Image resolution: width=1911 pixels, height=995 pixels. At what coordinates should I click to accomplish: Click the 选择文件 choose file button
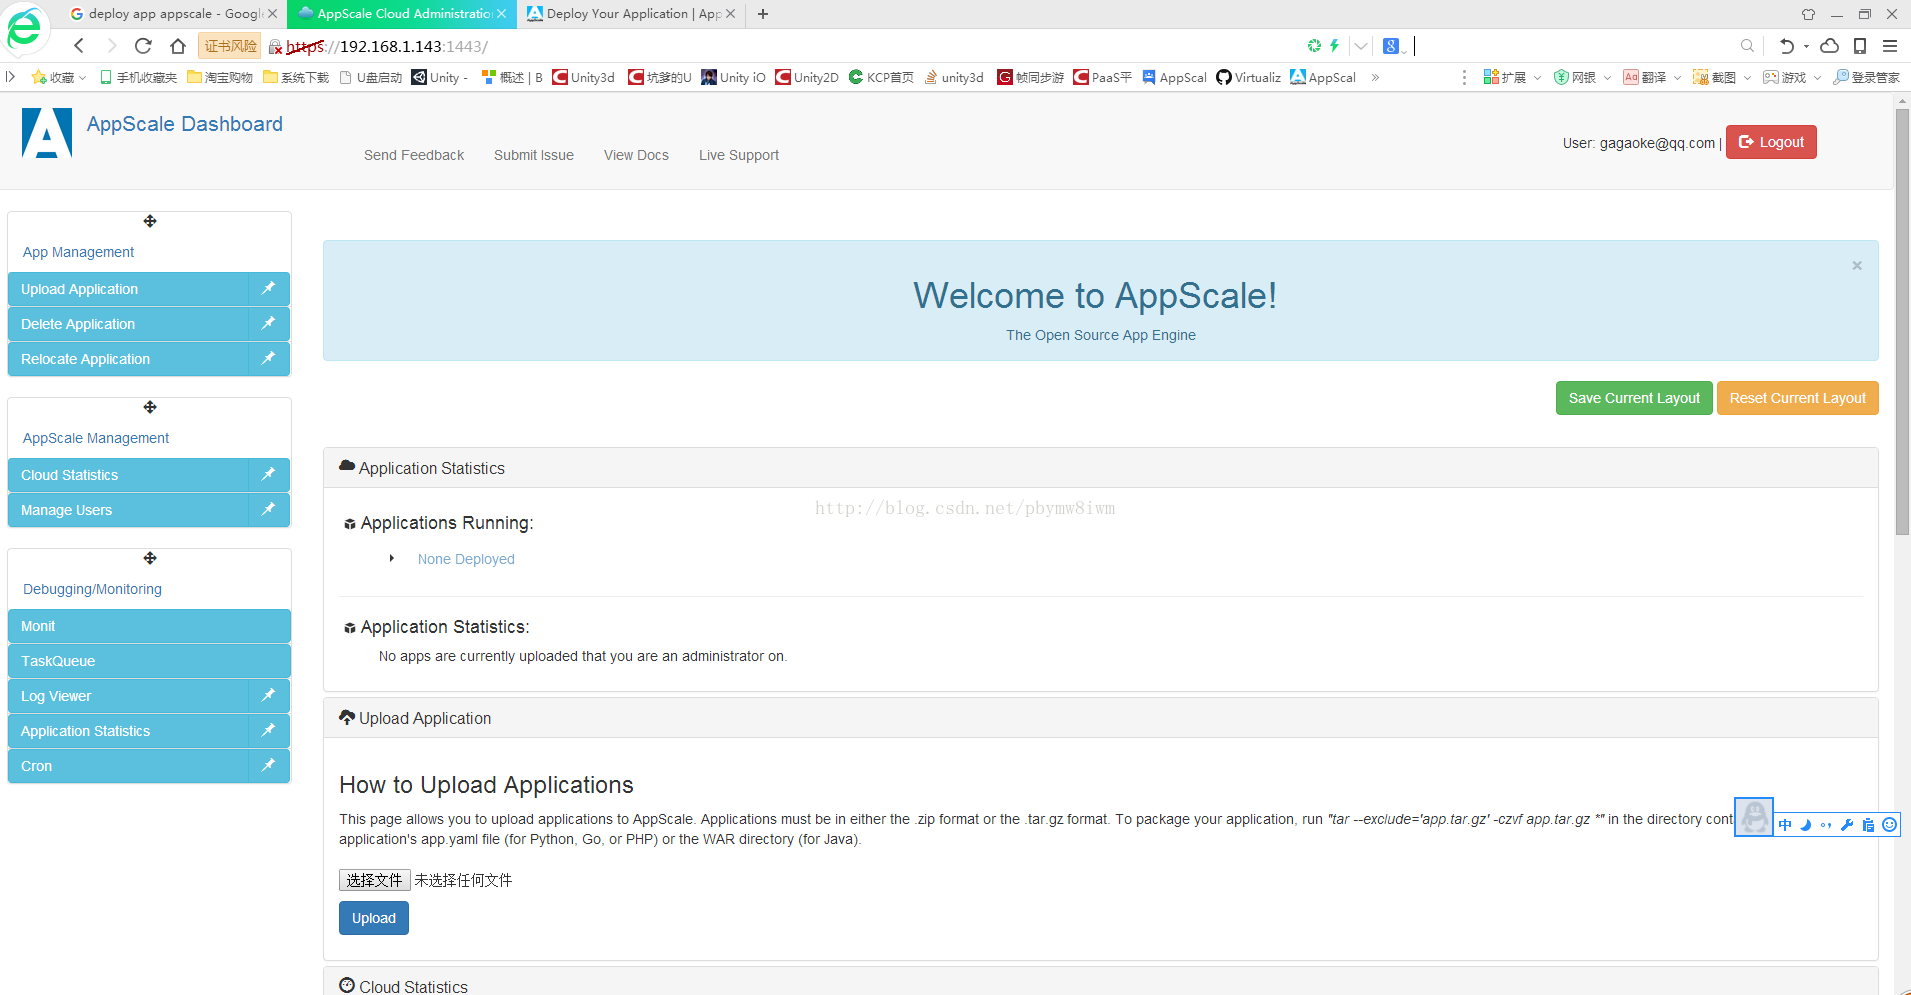375,880
